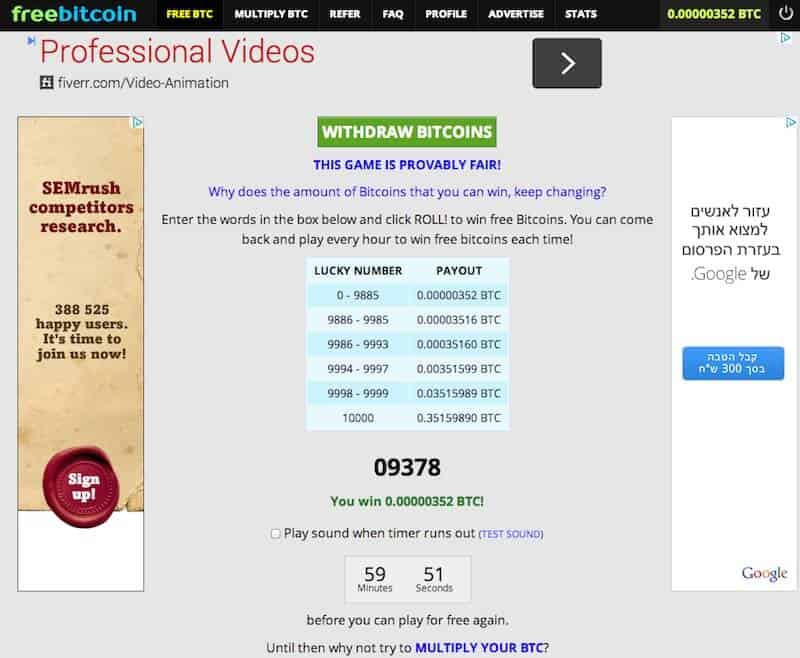Open the FAQ page
Screen dimensions: 800x658
(x=393, y=14)
